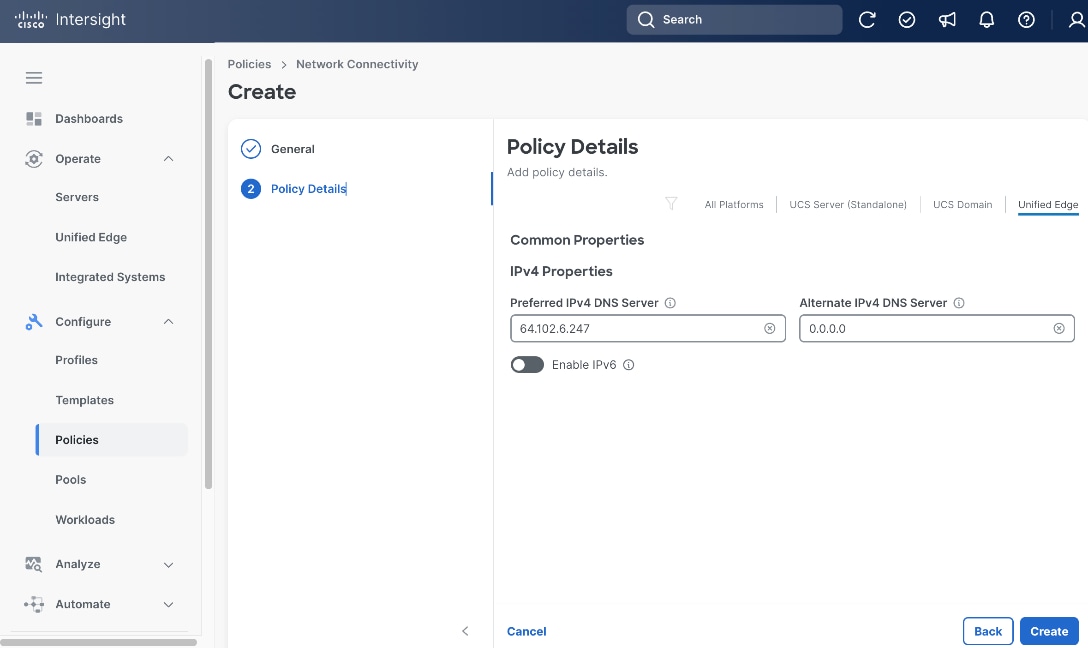Click the header Search box
This screenshot has height=648, width=1088.
point(734,19)
